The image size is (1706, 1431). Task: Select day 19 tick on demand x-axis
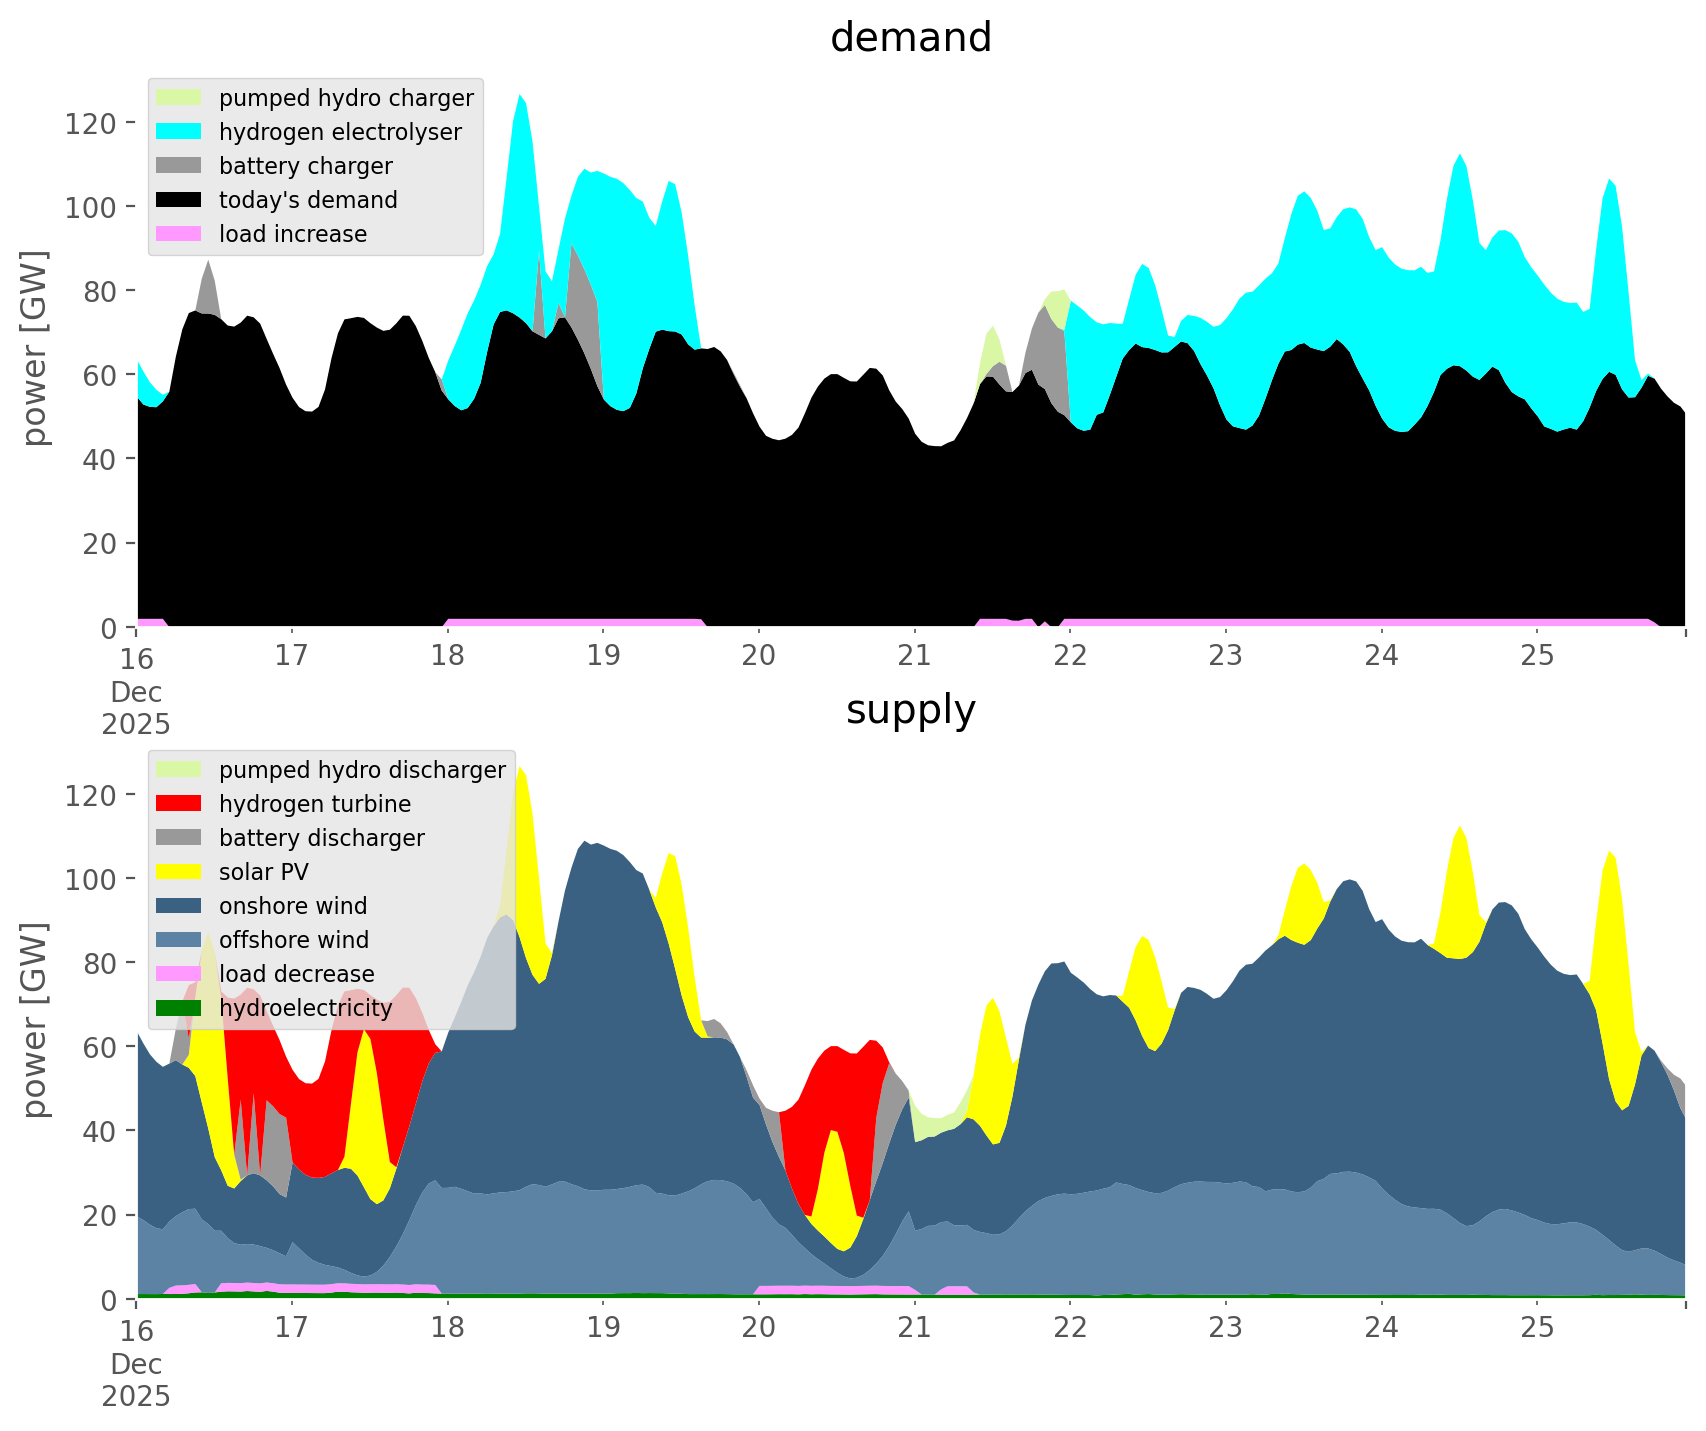tap(603, 656)
